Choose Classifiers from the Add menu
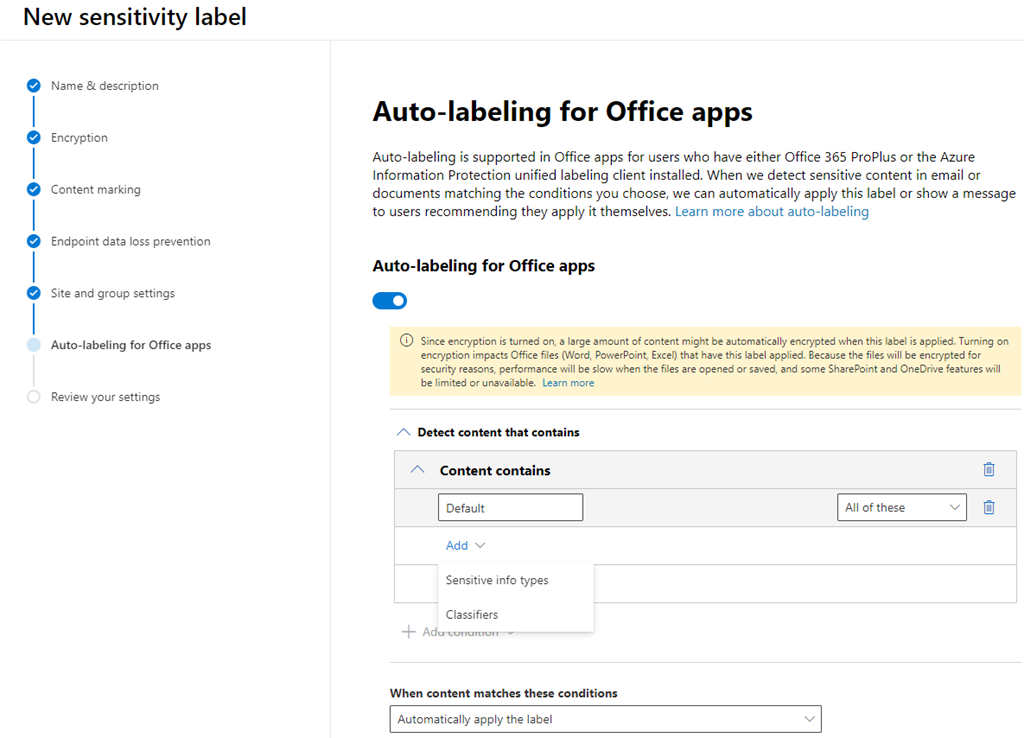Screen dimensions: 1024x738 pyautogui.click(x=472, y=615)
